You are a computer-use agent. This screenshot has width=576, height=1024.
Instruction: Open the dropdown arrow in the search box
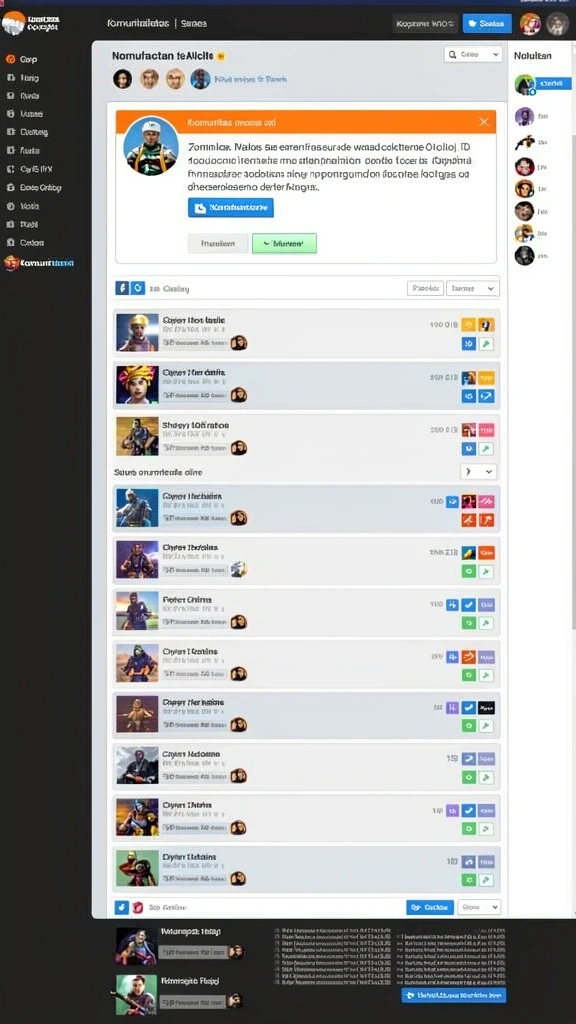point(495,55)
